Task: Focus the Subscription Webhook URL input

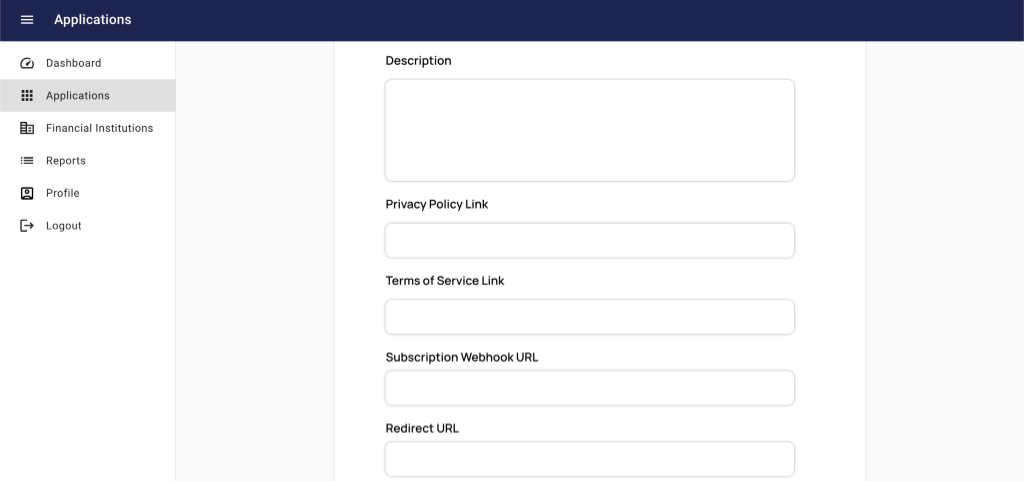Action: pos(590,388)
